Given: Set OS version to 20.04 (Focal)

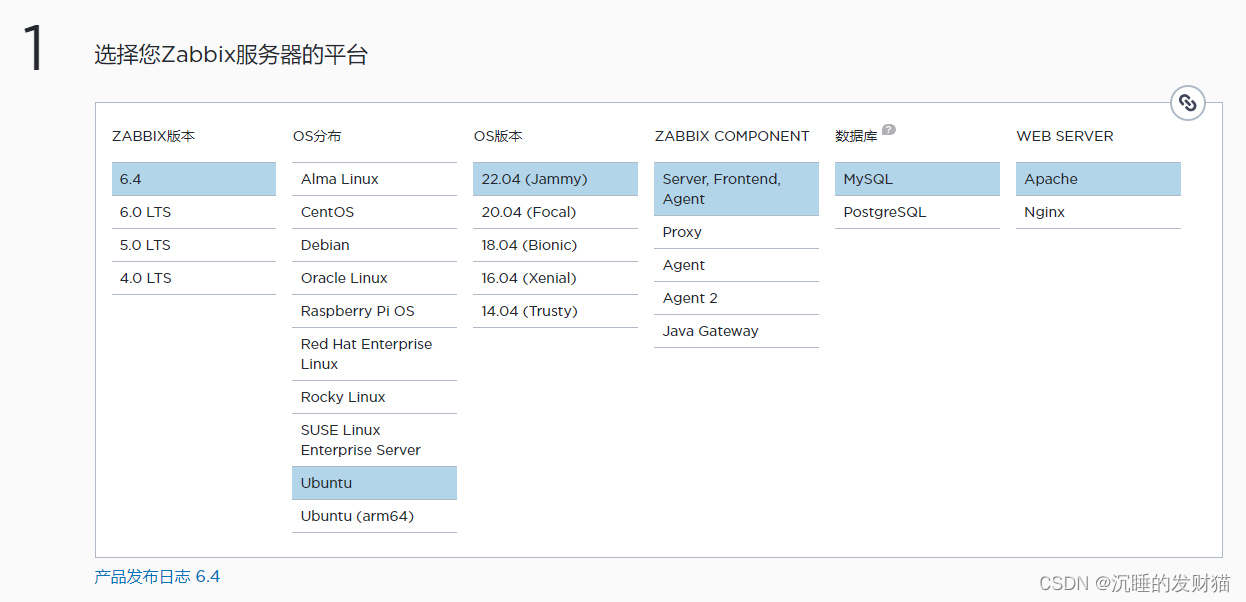Looking at the screenshot, I should (x=555, y=212).
